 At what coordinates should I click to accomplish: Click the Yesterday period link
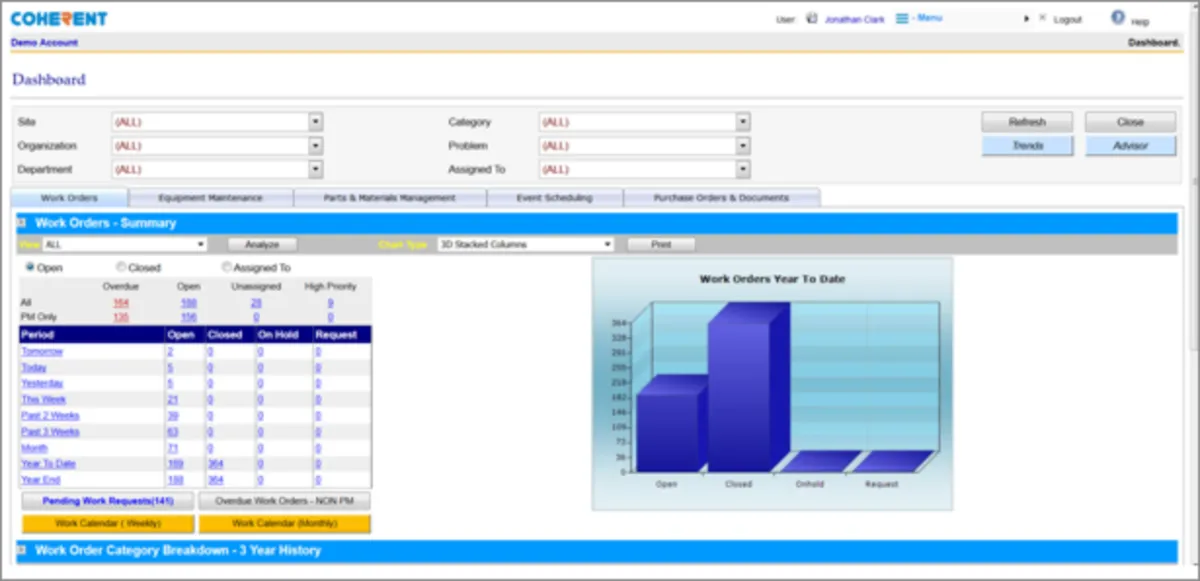click(42, 384)
